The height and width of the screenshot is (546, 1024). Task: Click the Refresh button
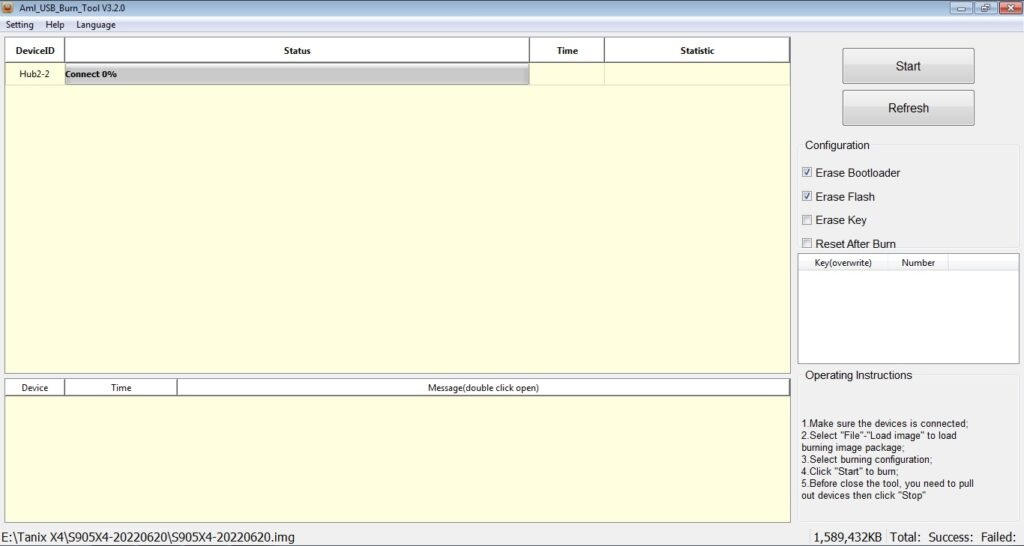coord(908,108)
